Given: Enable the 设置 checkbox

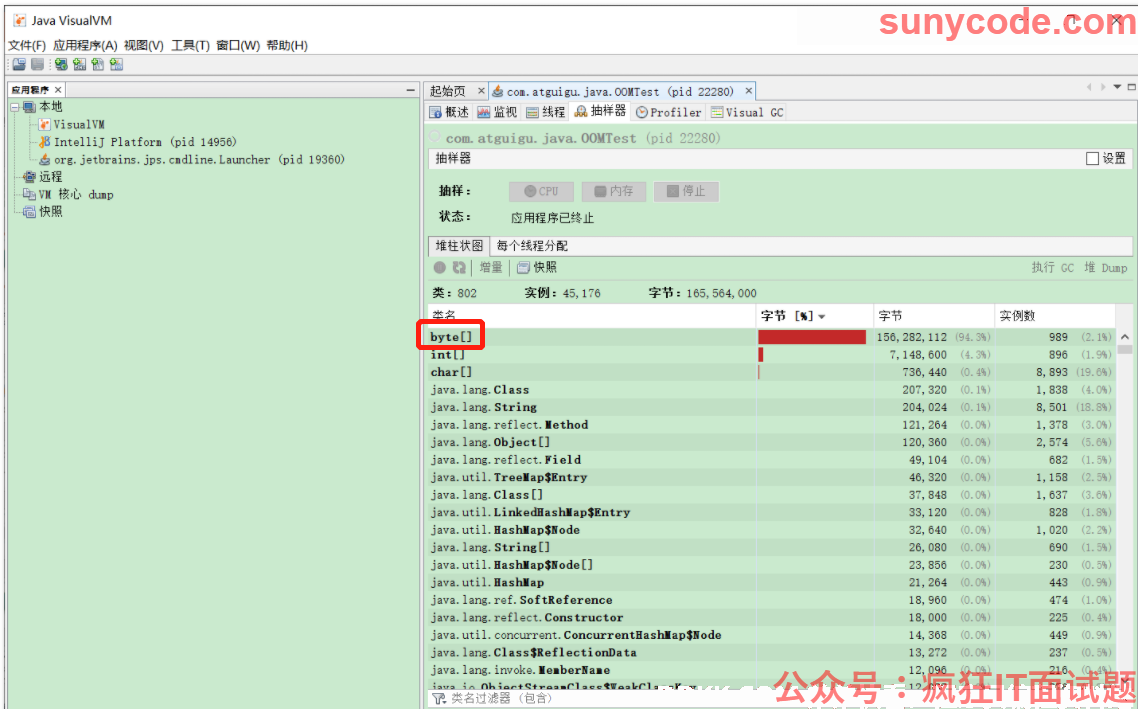Looking at the screenshot, I should [1092, 158].
